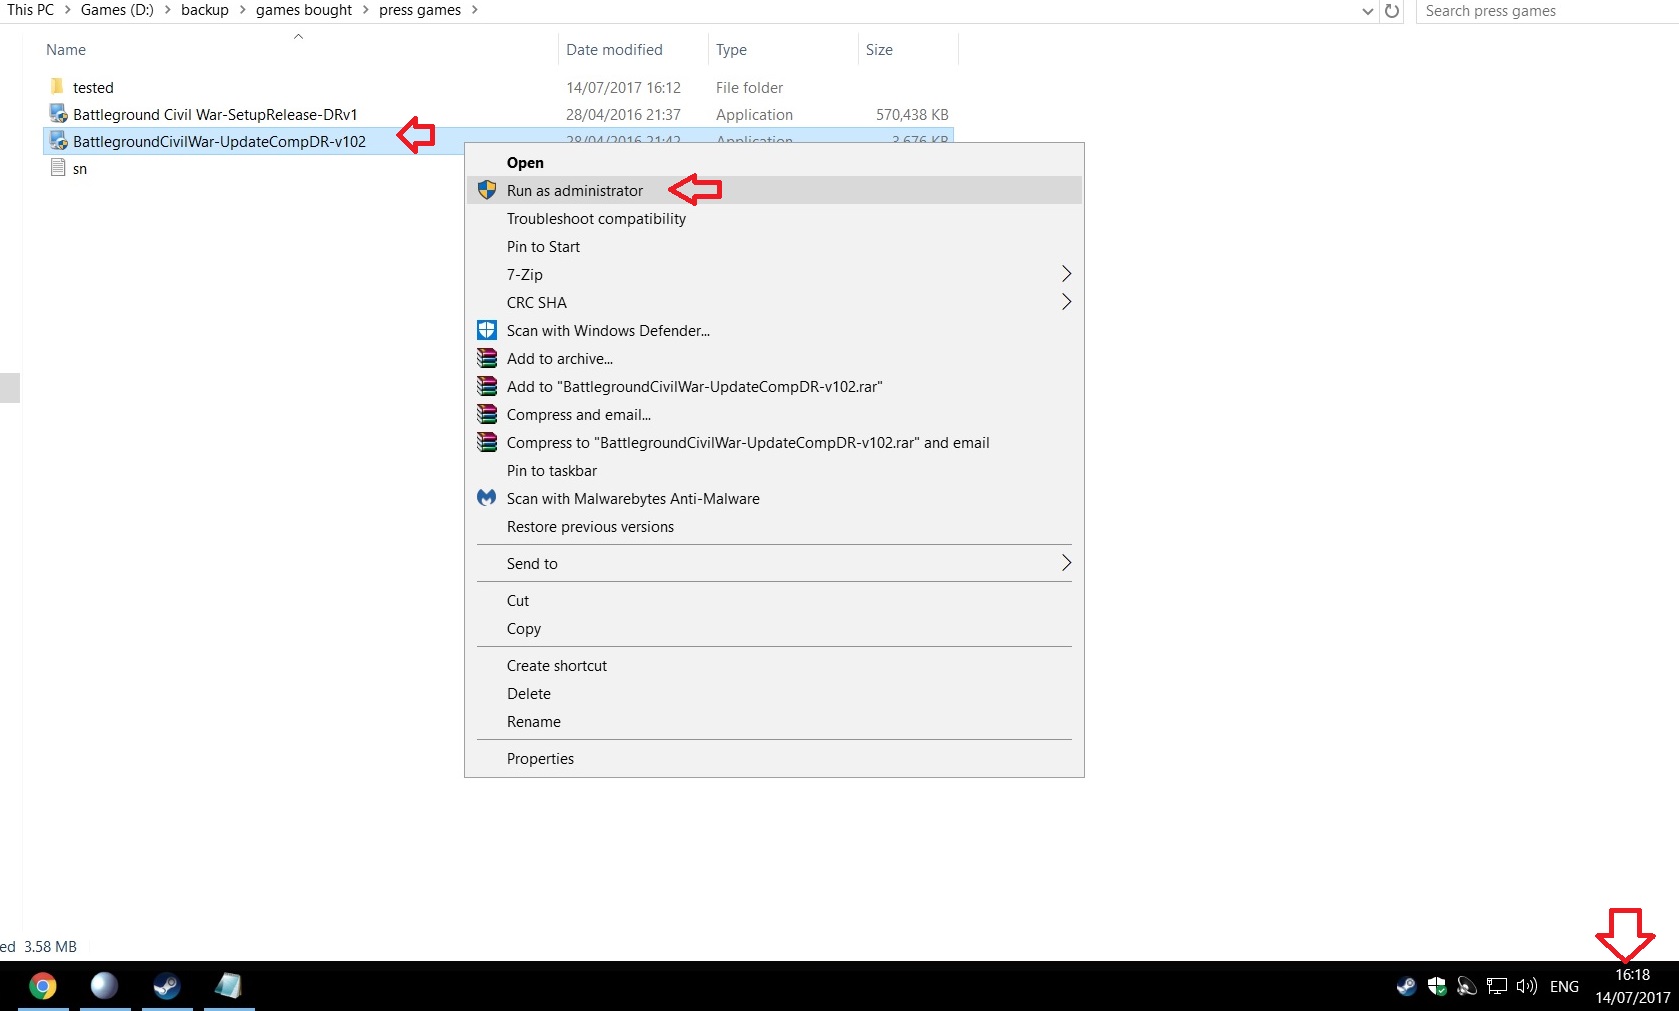Expand the 7-Zip submenu arrow
Screen dimensions: 1679x1011
click(x=1066, y=274)
